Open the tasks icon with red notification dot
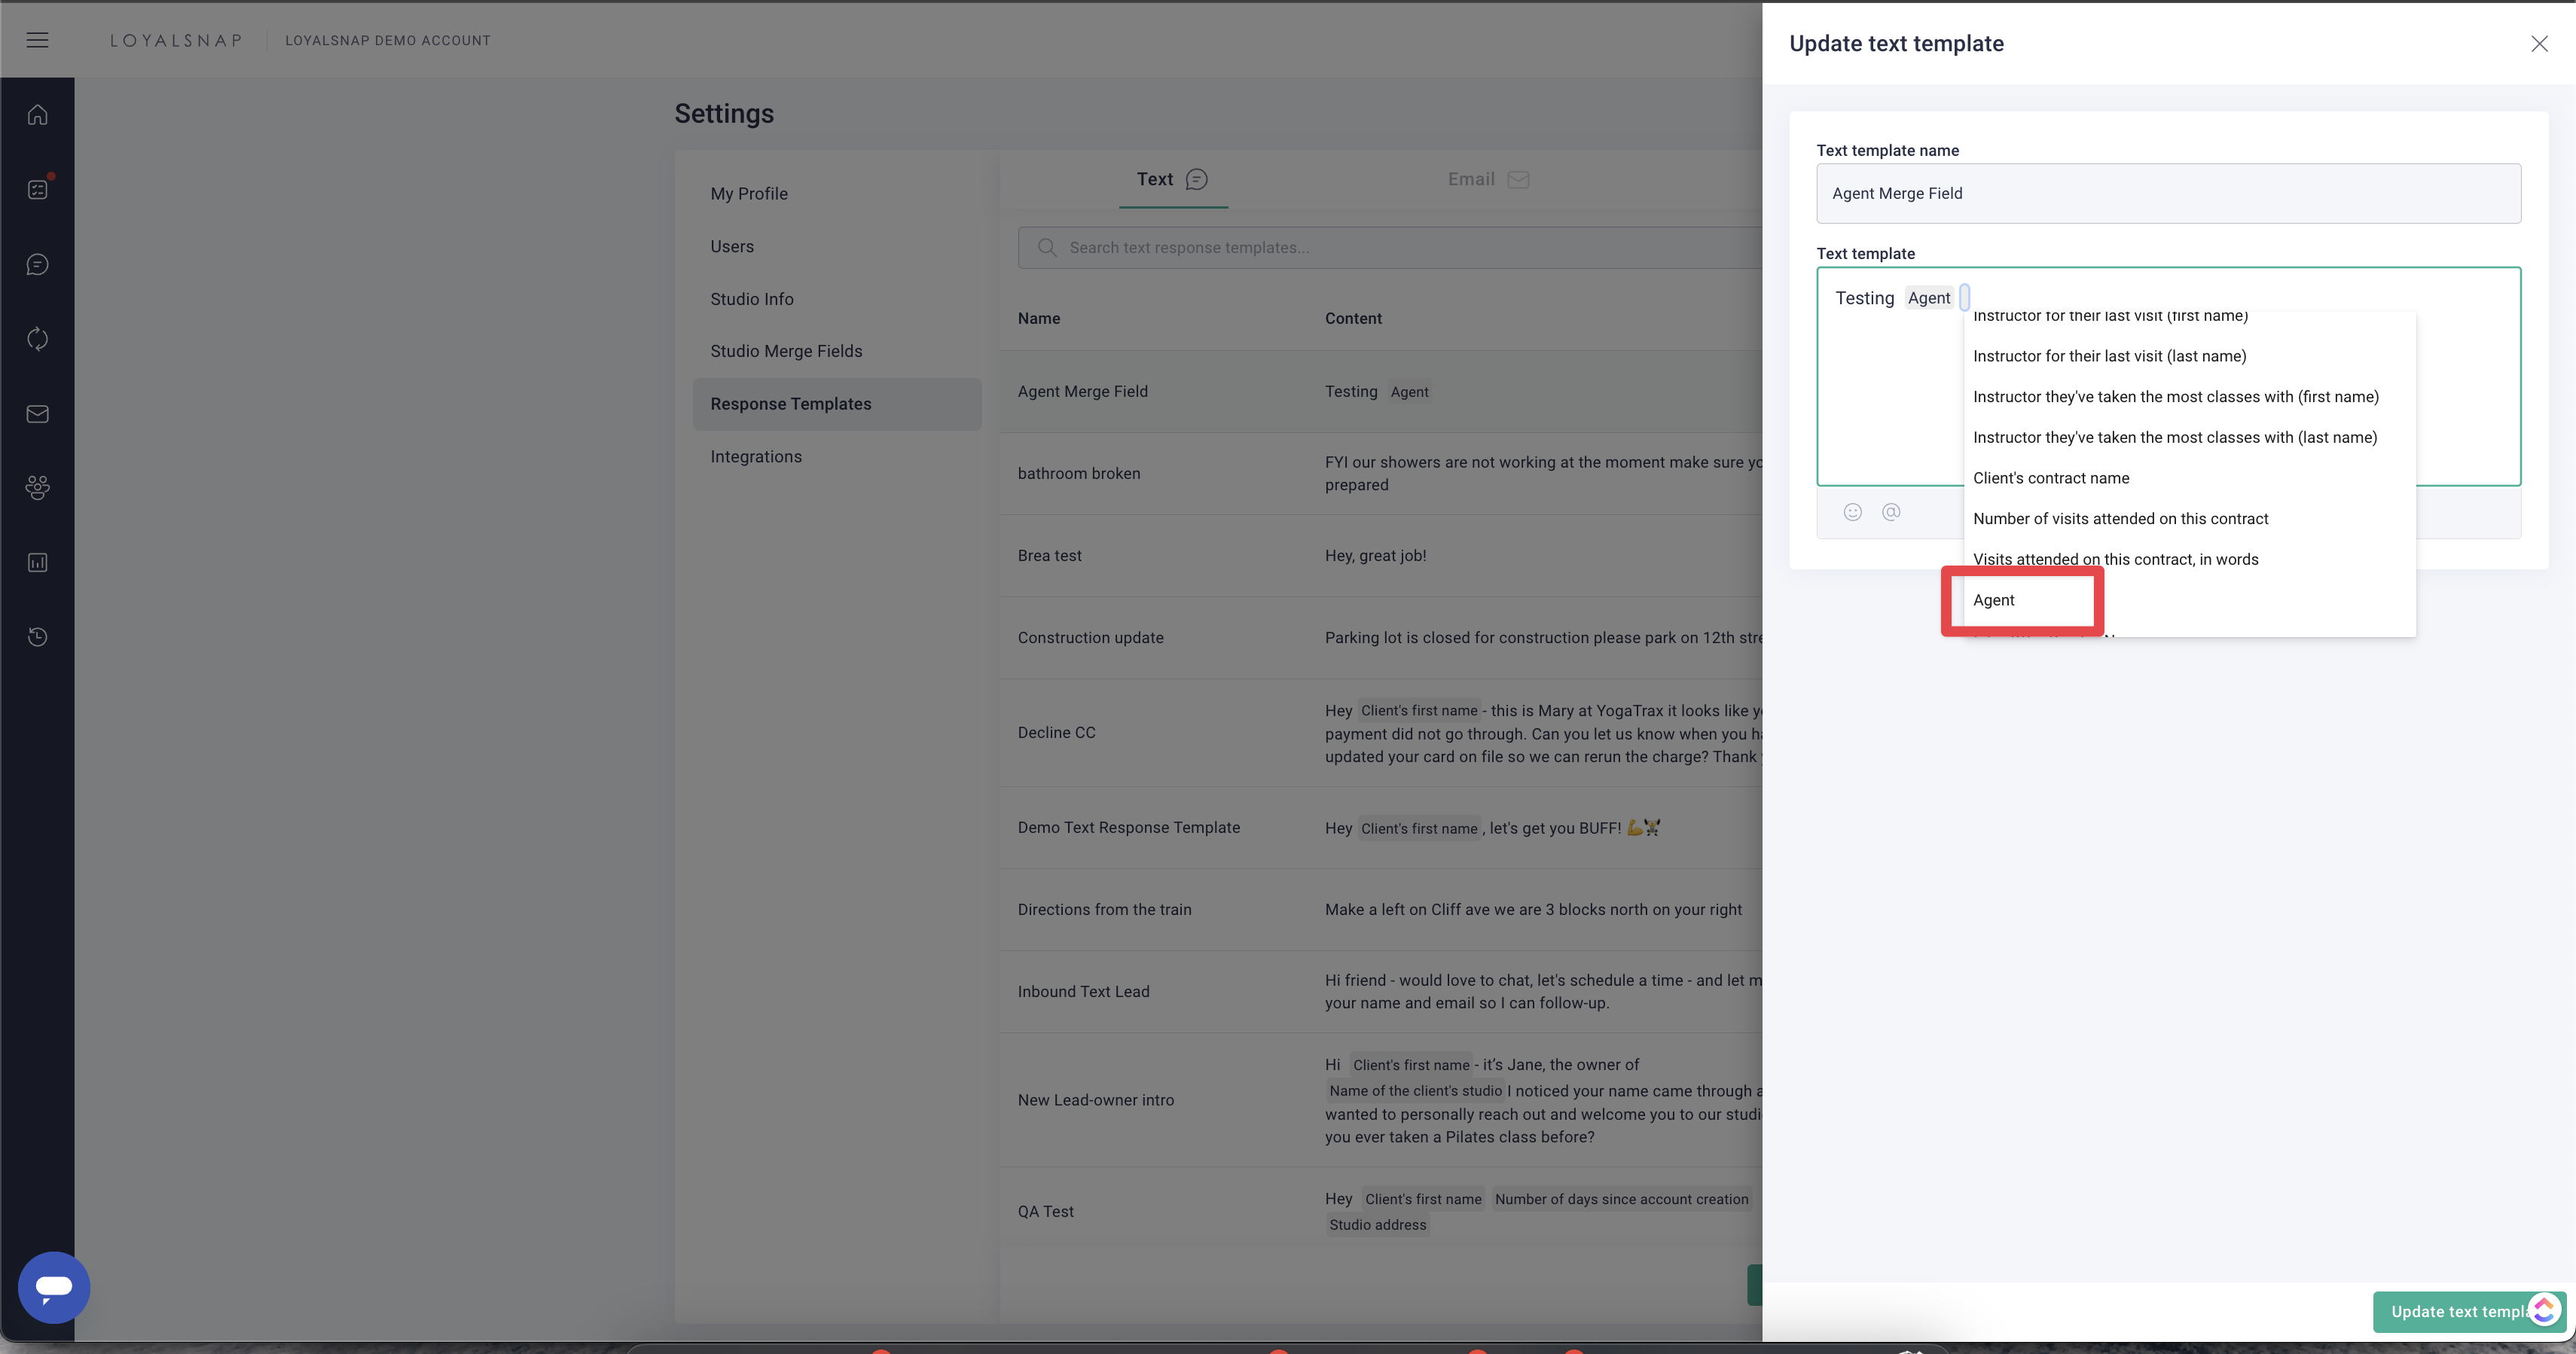 [37, 189]
